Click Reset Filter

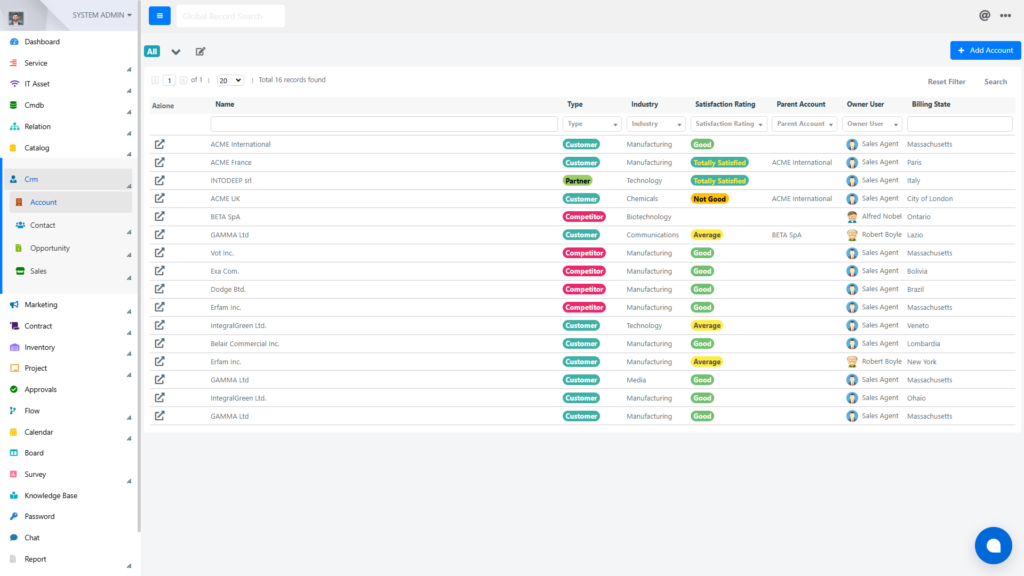click(x=946, y=82)
